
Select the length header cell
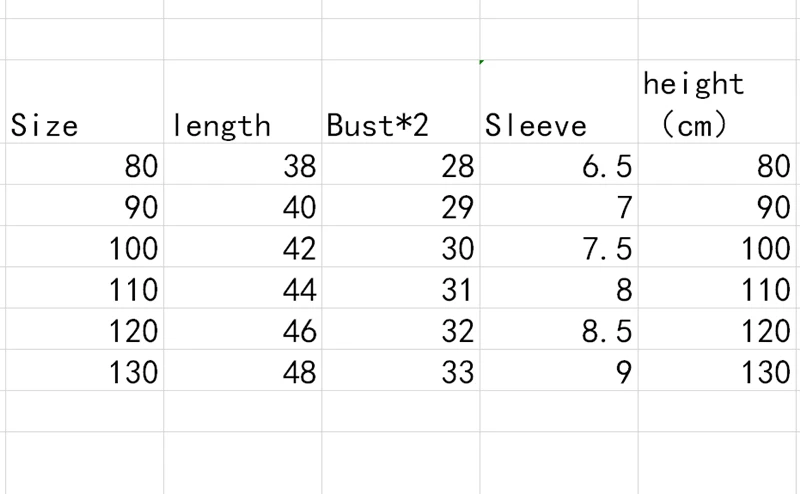[243, 102]
